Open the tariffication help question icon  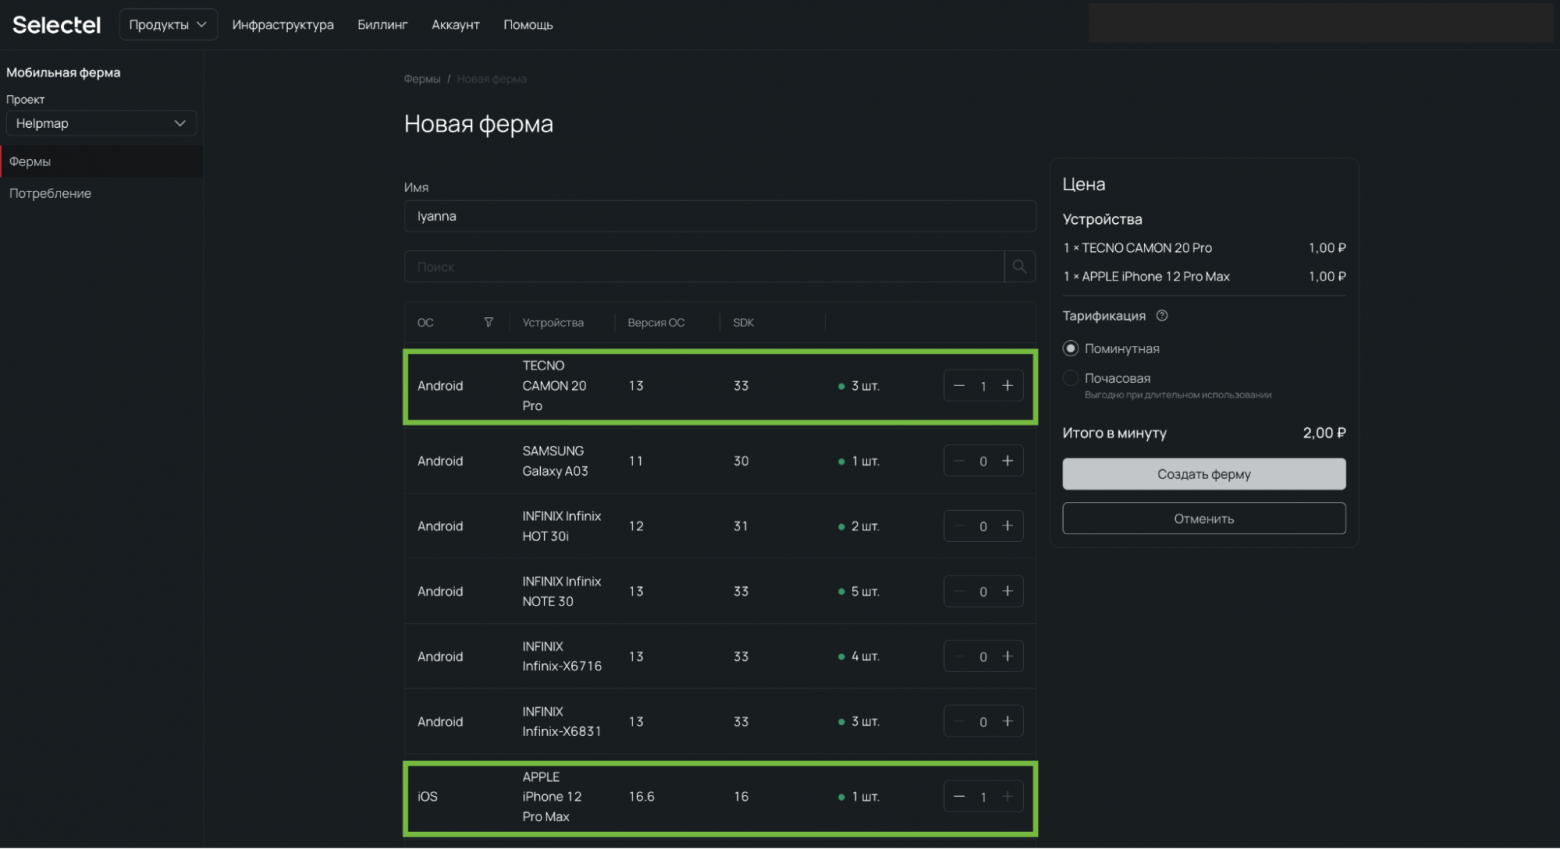coord(1162,316)
